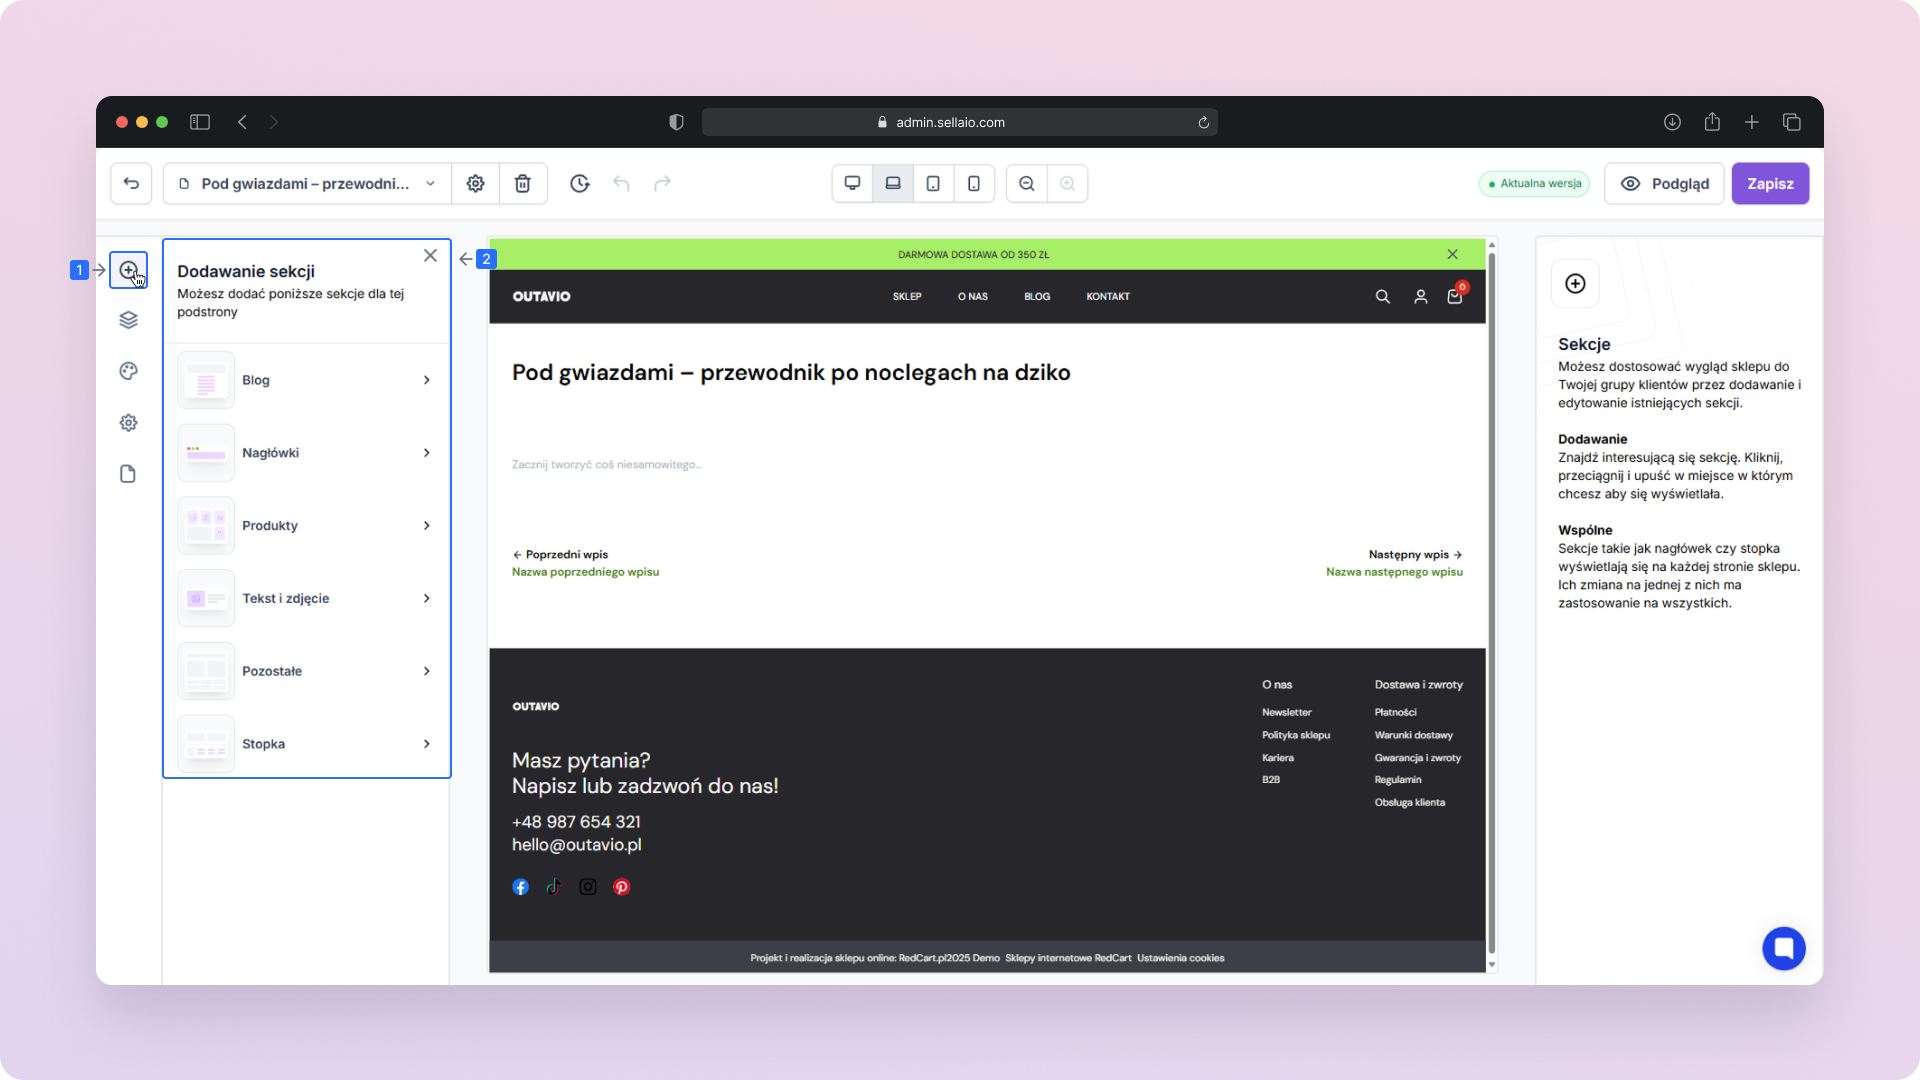This screenshot has height=1080, width=1920.
Task: Click the pages document icon in sidebar
Action: click(x=128, y=474)
